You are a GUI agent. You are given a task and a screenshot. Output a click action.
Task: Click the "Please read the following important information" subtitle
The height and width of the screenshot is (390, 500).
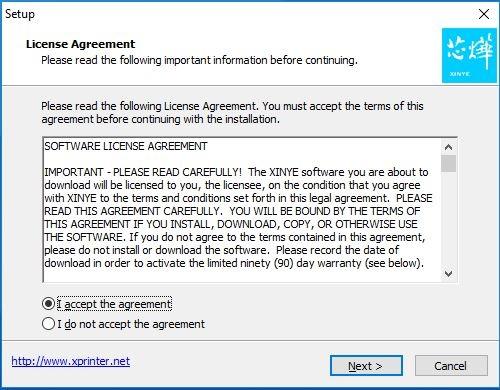pos(199,60)
